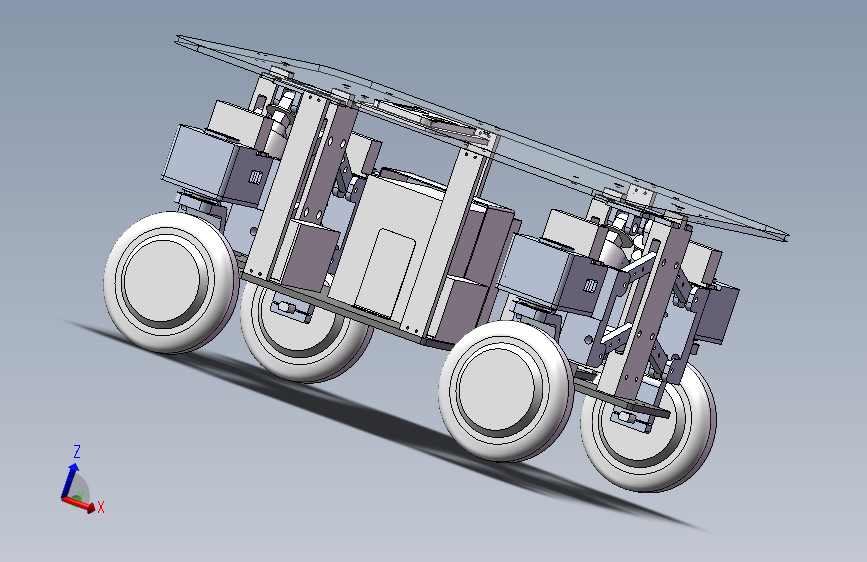
Task: Select the leftmost wheel hub of the robot
Action: click(162, 279)
